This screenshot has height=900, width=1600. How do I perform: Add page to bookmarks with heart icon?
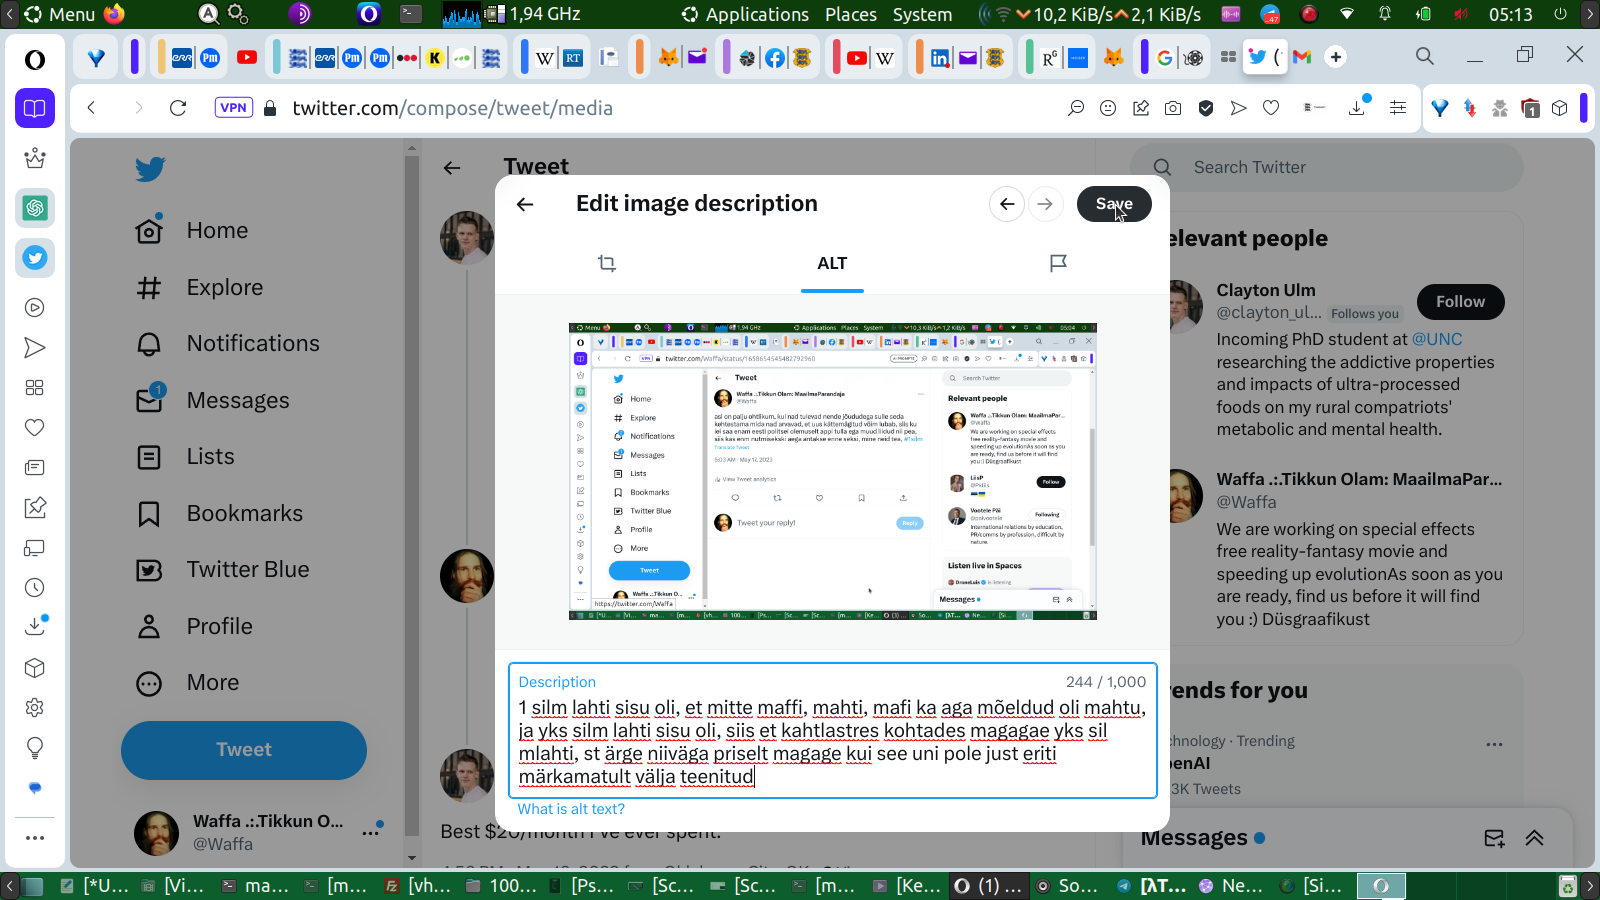tap(1271, 108)
